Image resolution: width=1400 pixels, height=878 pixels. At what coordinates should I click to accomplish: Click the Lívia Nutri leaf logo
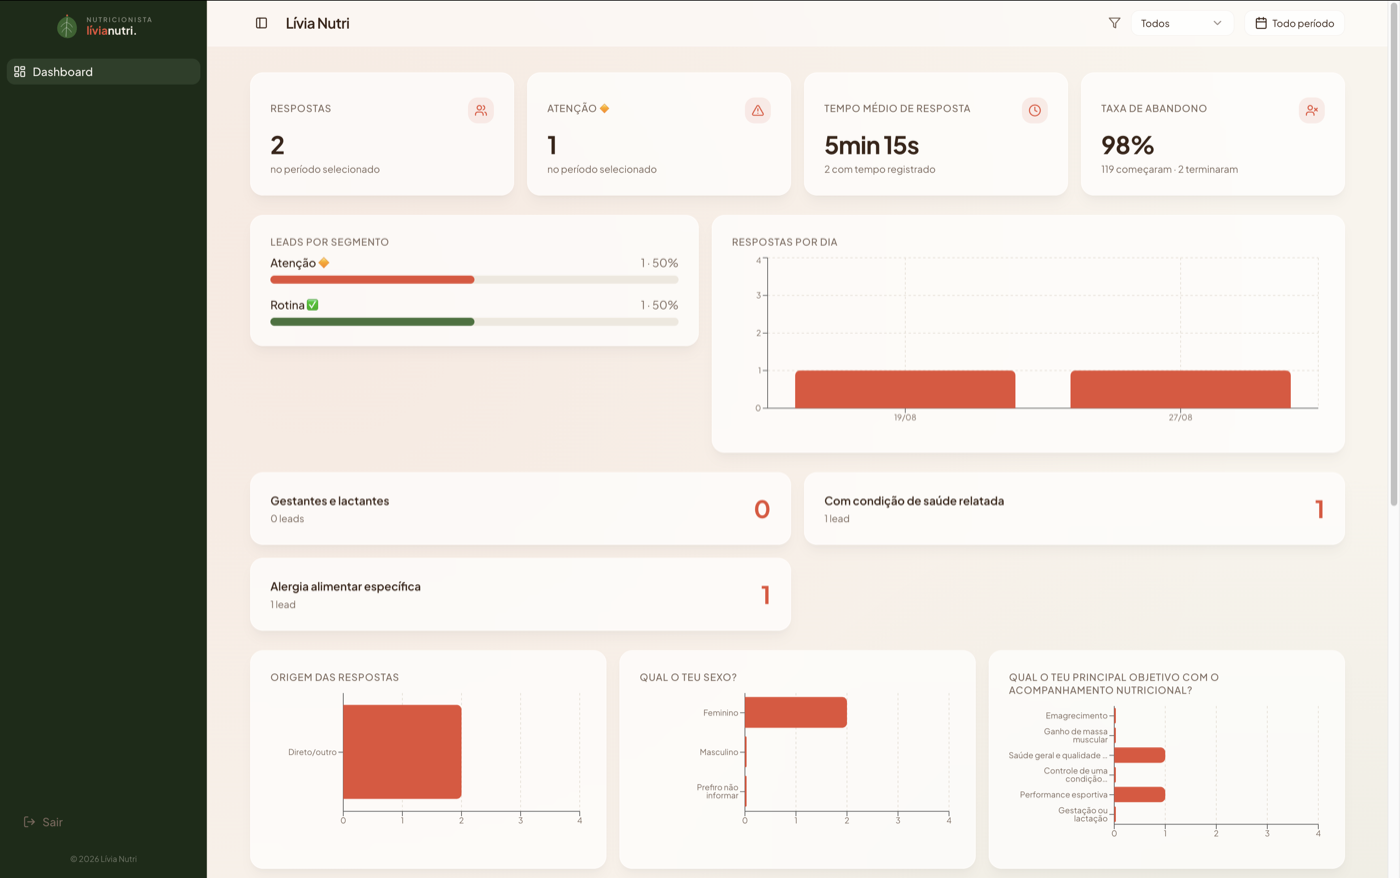[67, 26]
